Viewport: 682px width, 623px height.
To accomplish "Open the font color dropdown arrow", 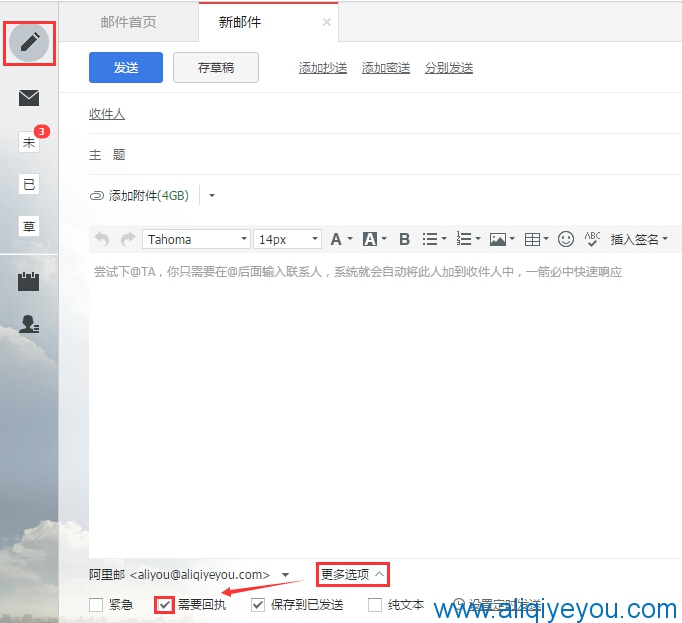I will [x=350, y=238].
